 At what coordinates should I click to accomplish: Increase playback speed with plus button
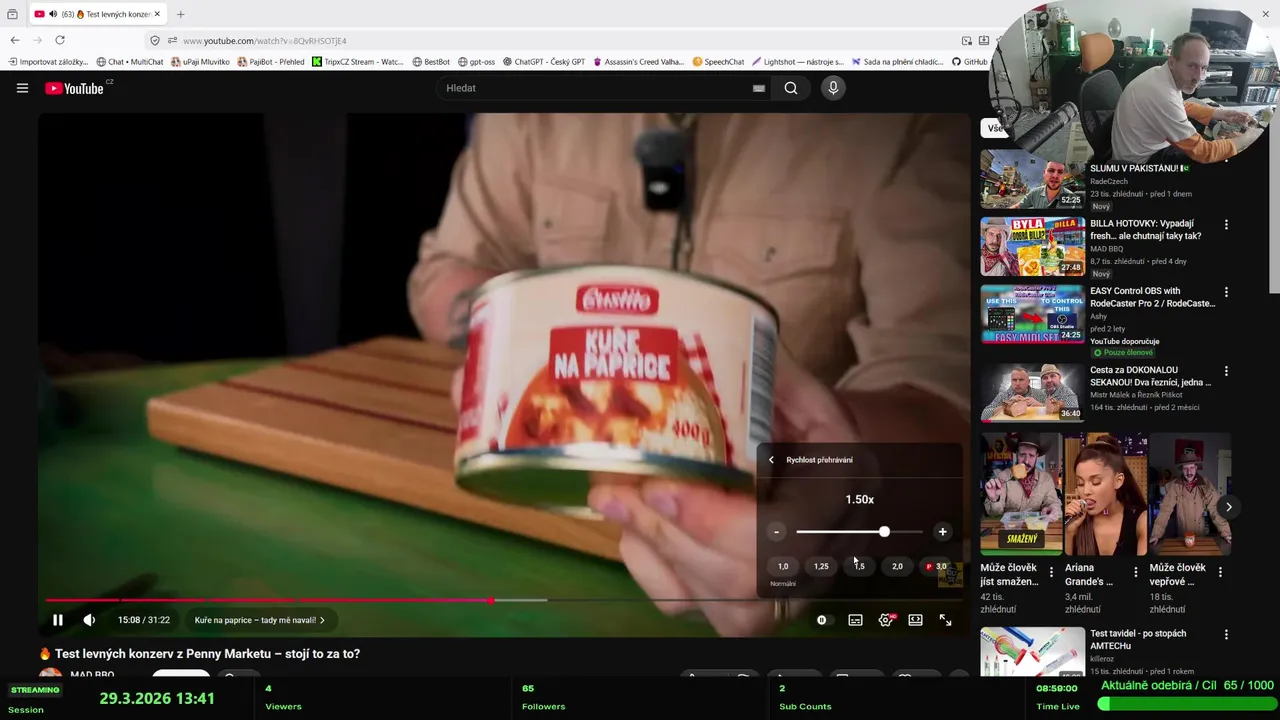(x=942, y=532)
